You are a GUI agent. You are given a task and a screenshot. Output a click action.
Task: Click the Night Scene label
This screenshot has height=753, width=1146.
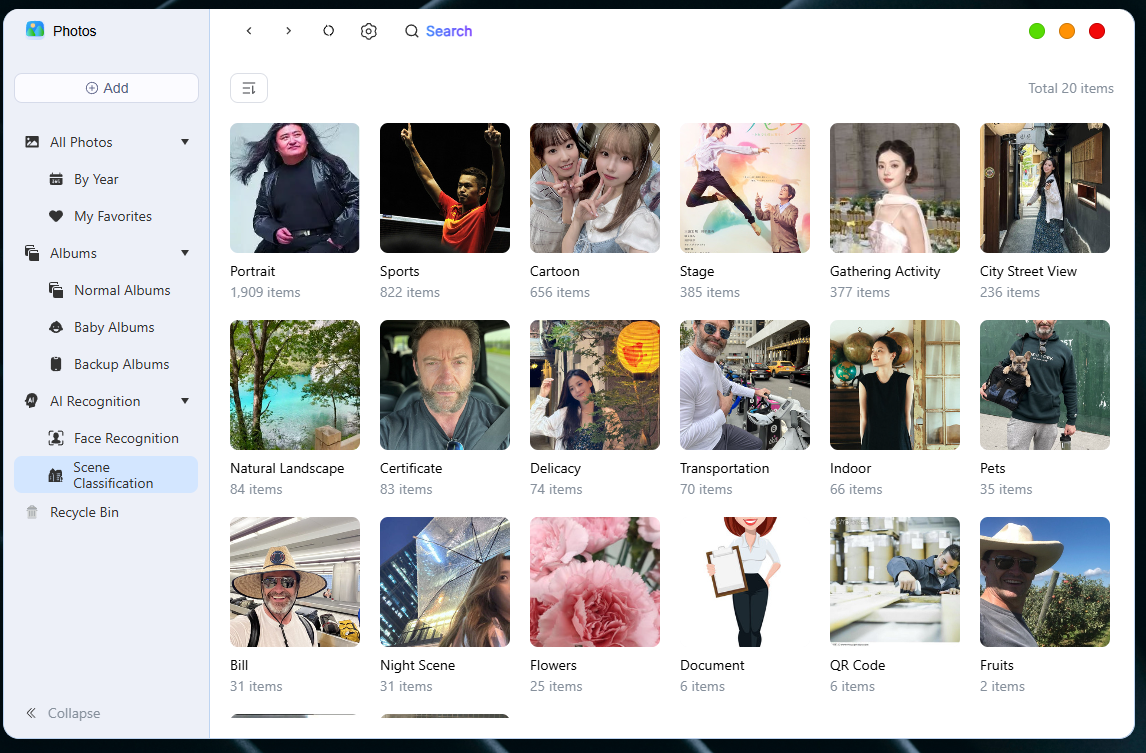tap(417, 665)
